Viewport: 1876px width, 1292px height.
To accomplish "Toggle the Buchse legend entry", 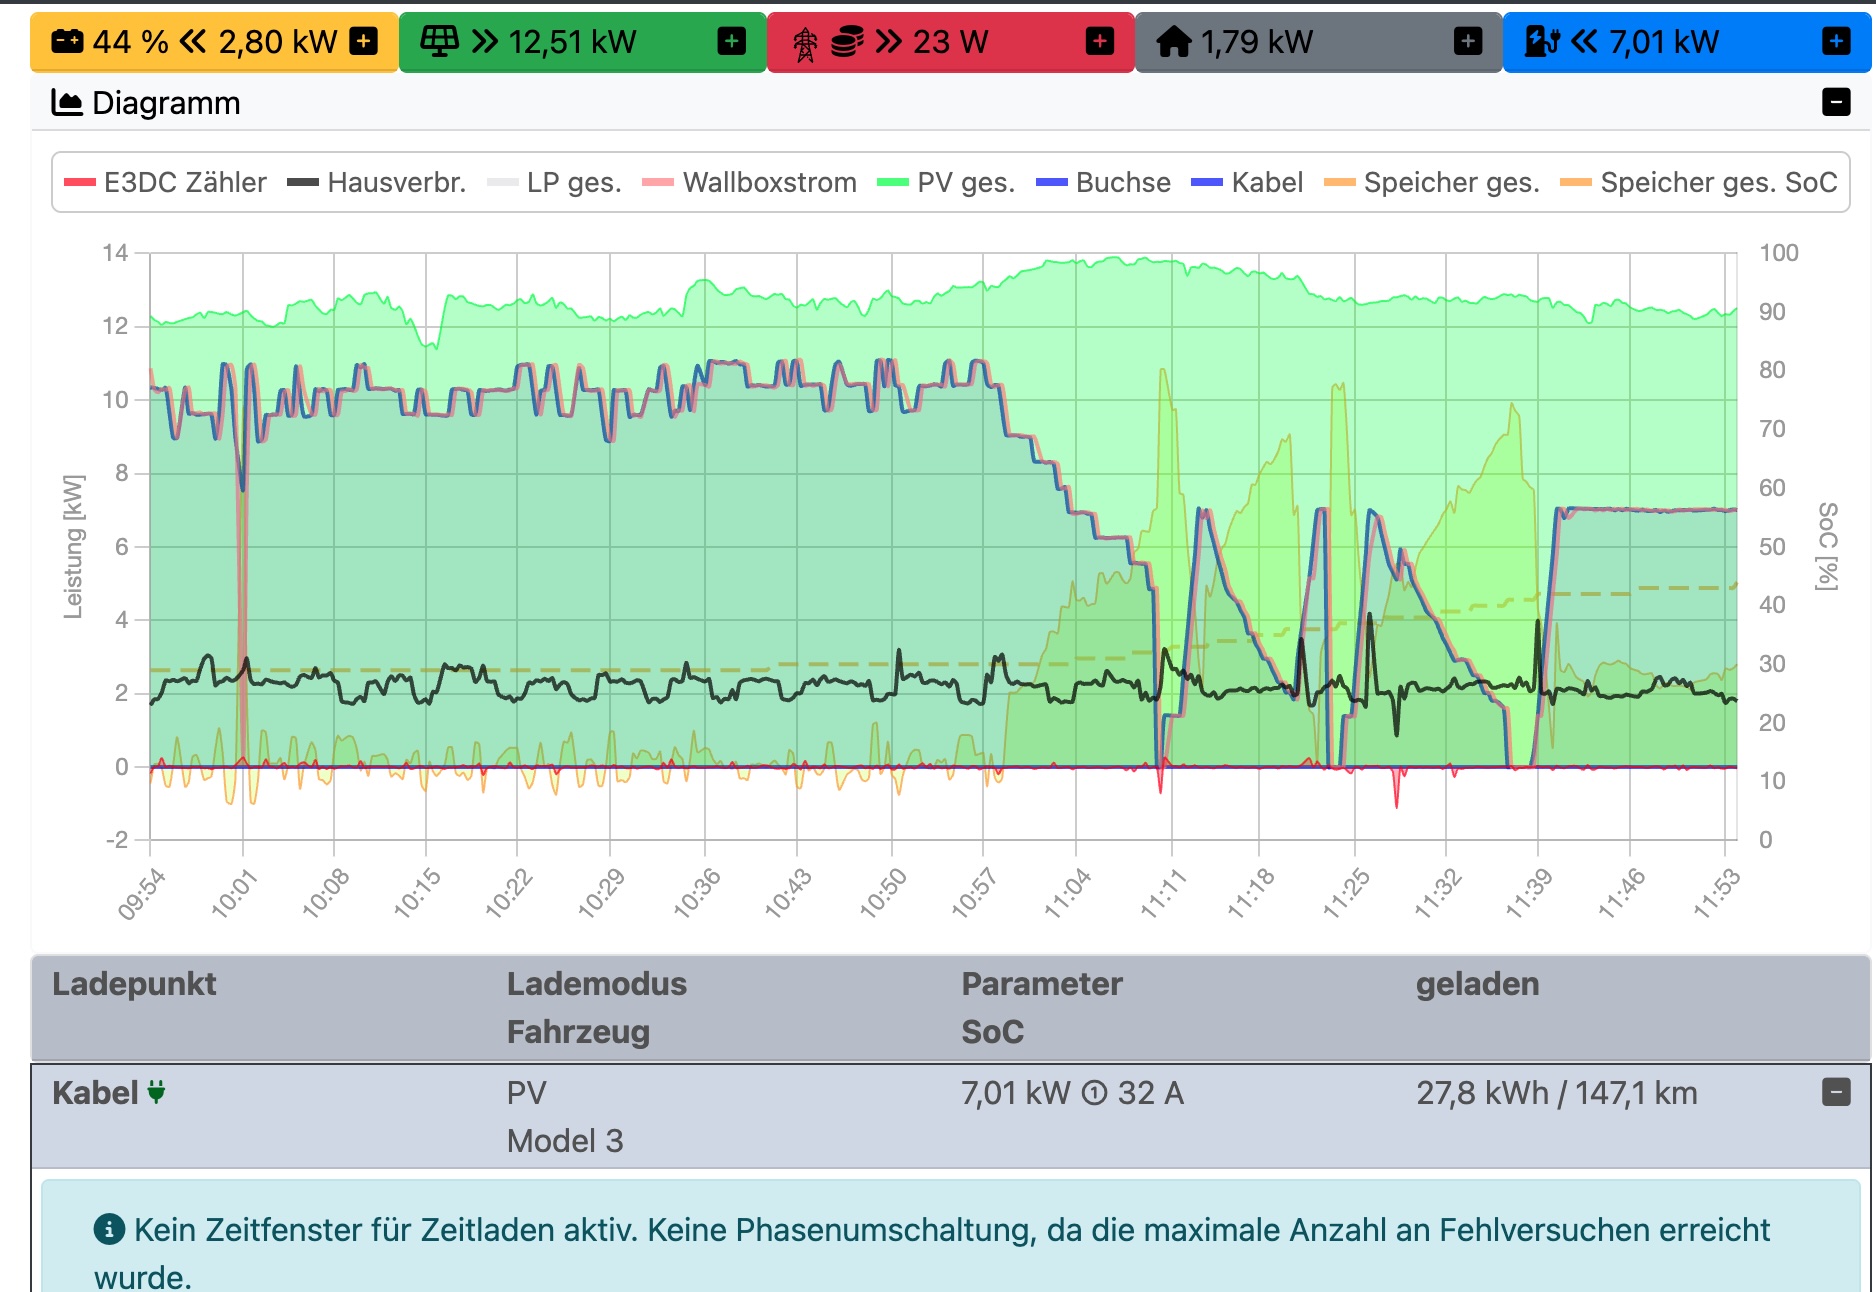I will [x=1103, y=182].
